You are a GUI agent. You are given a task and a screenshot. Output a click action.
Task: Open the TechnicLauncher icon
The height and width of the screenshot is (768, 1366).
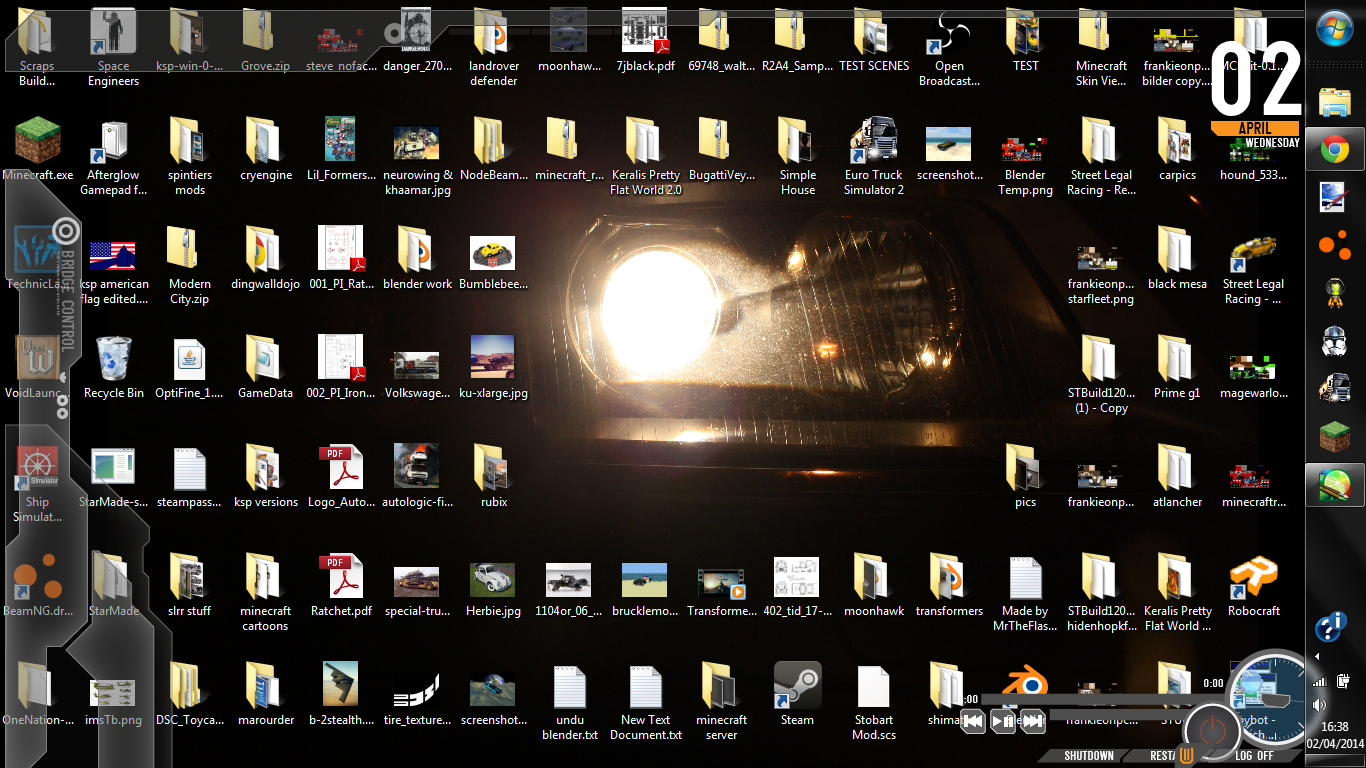(37, 260)
